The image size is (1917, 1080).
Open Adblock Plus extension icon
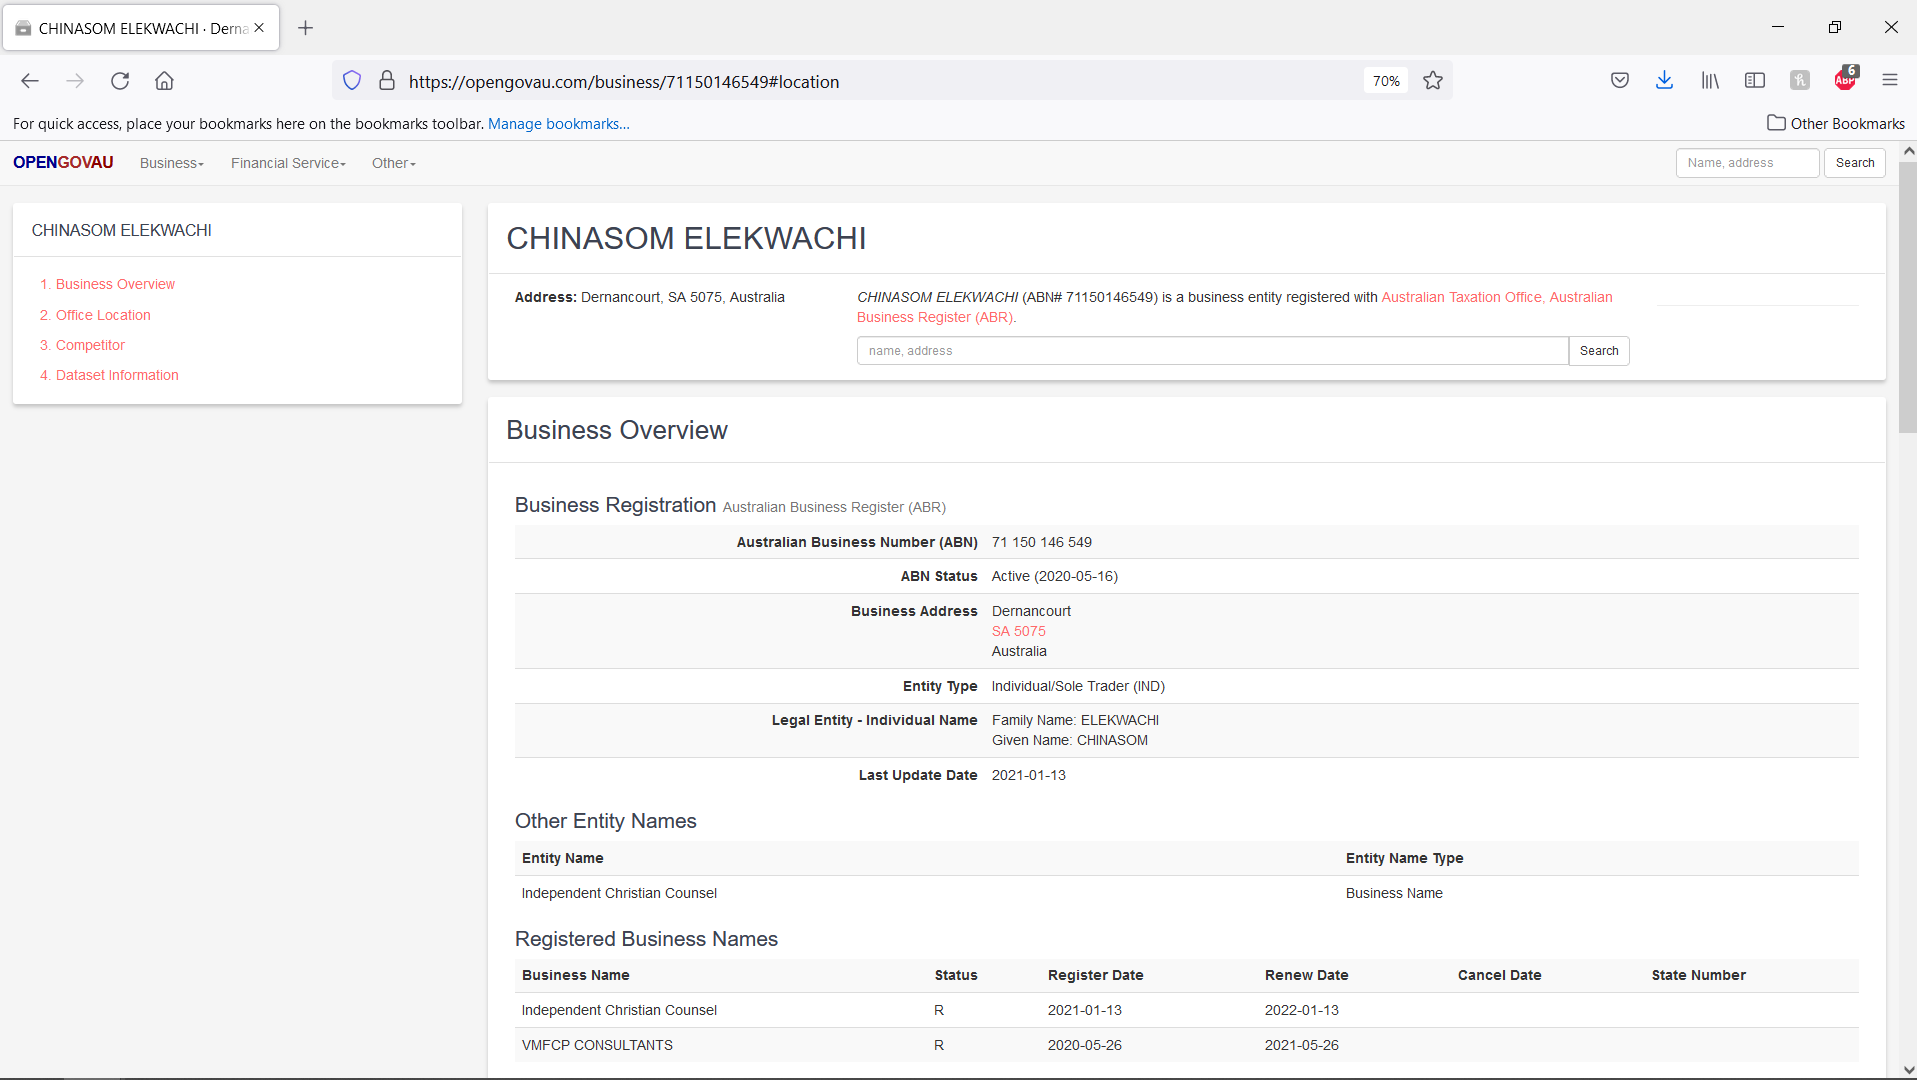1845,81
